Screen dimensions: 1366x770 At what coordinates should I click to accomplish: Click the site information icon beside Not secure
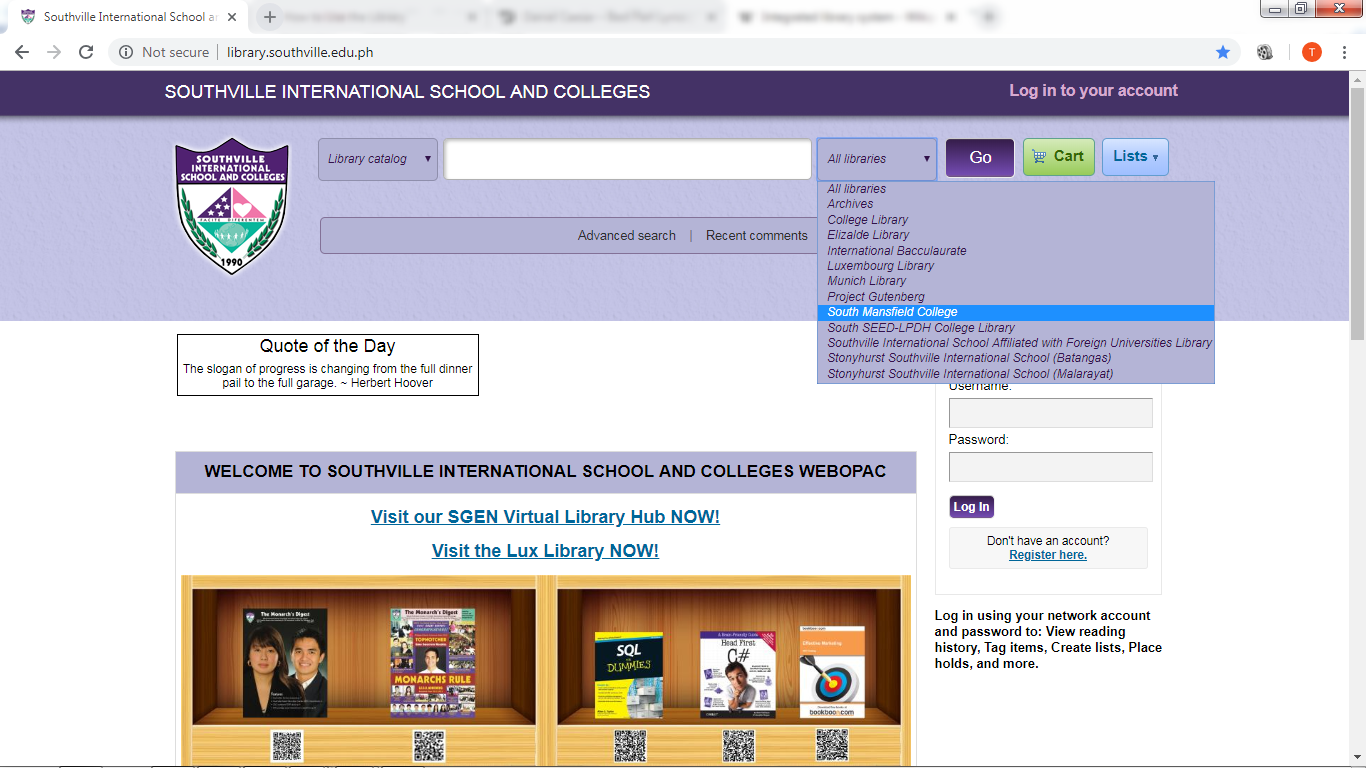(126, 52)
